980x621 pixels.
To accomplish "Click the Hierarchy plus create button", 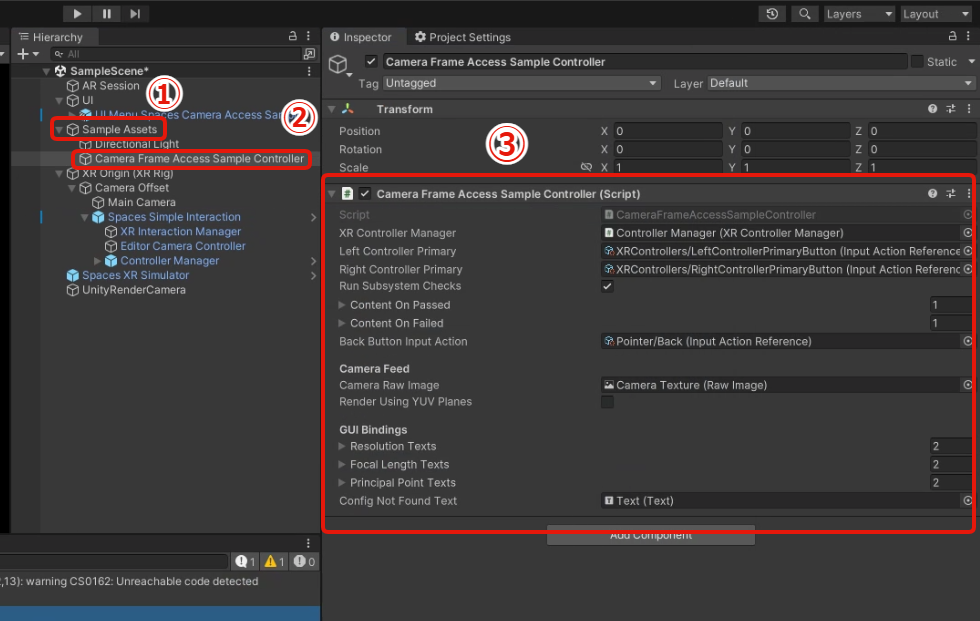I will pyautogui.click(x=24, y=54).
